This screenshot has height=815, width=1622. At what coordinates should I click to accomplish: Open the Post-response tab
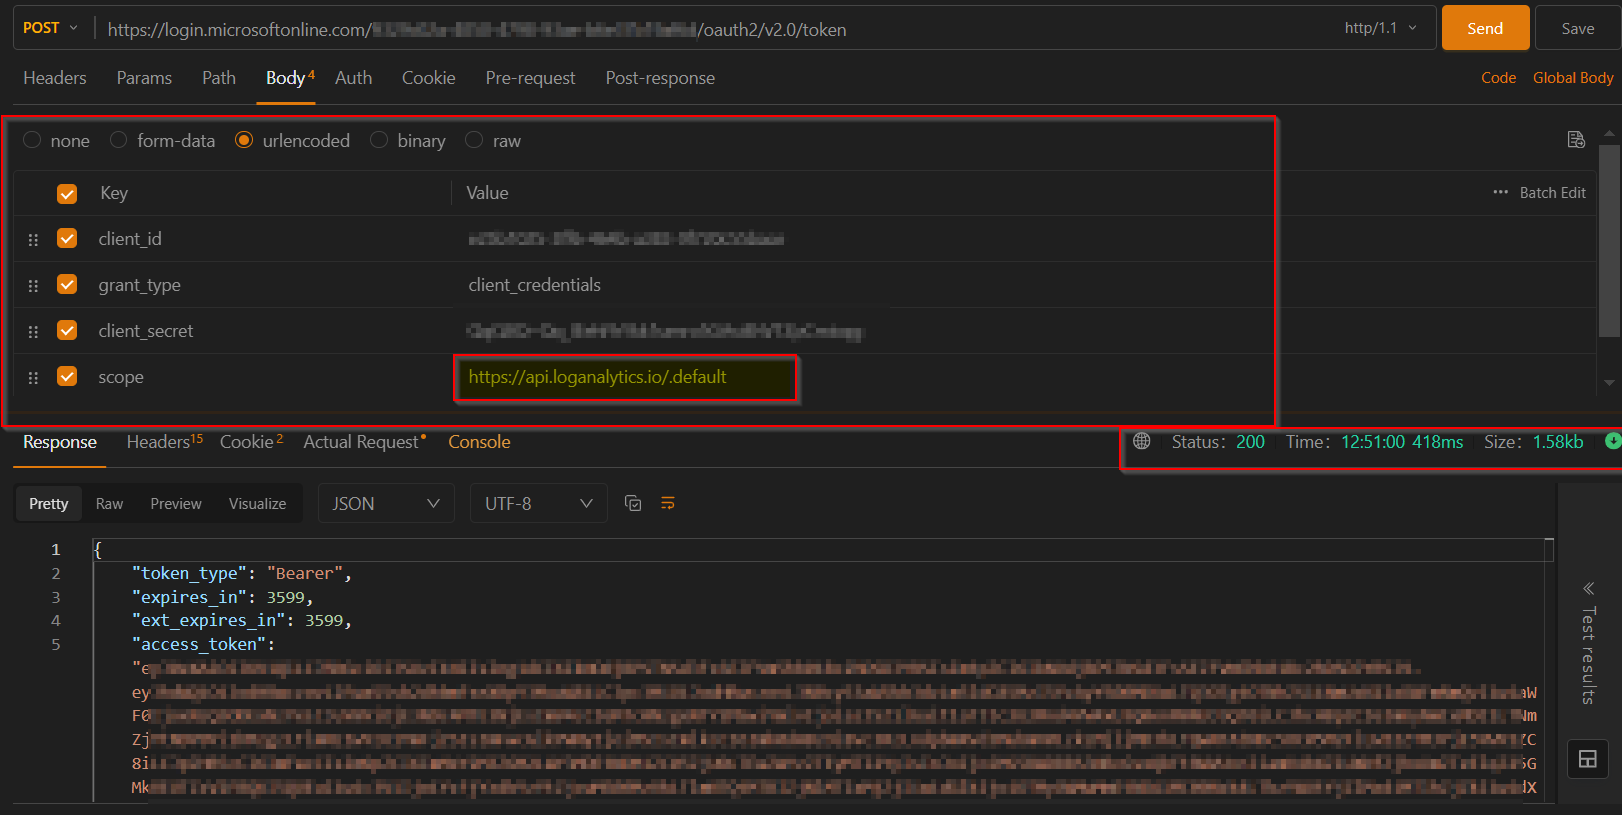point(660,78)
